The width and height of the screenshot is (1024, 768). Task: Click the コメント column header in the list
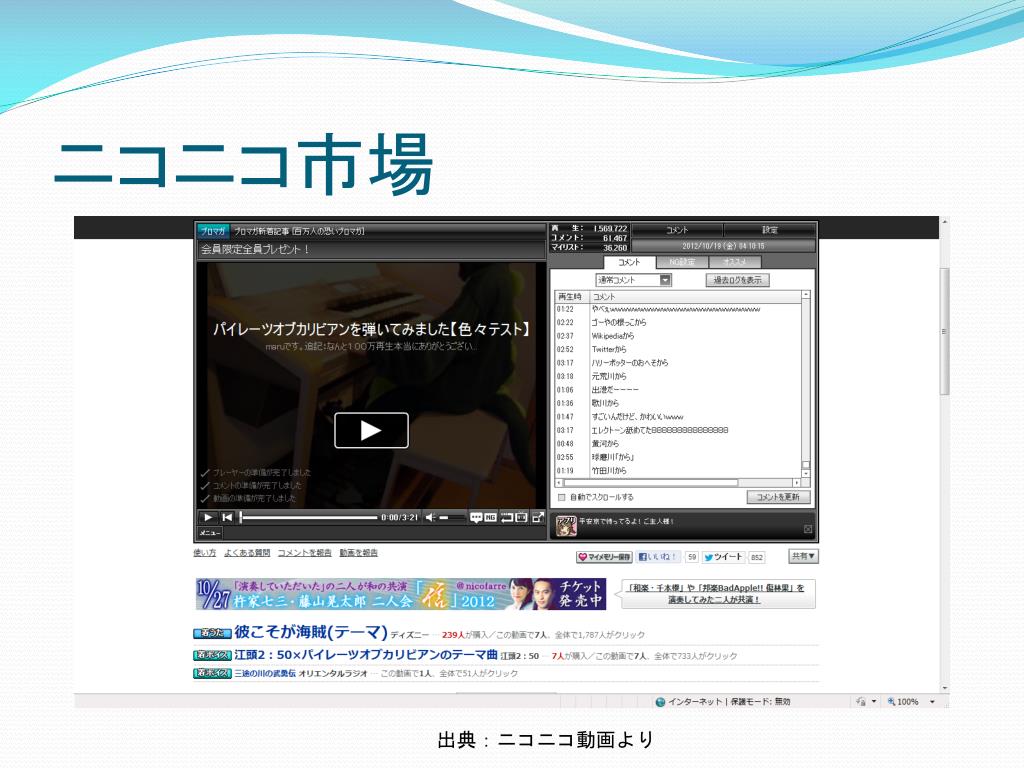point(696,297)
